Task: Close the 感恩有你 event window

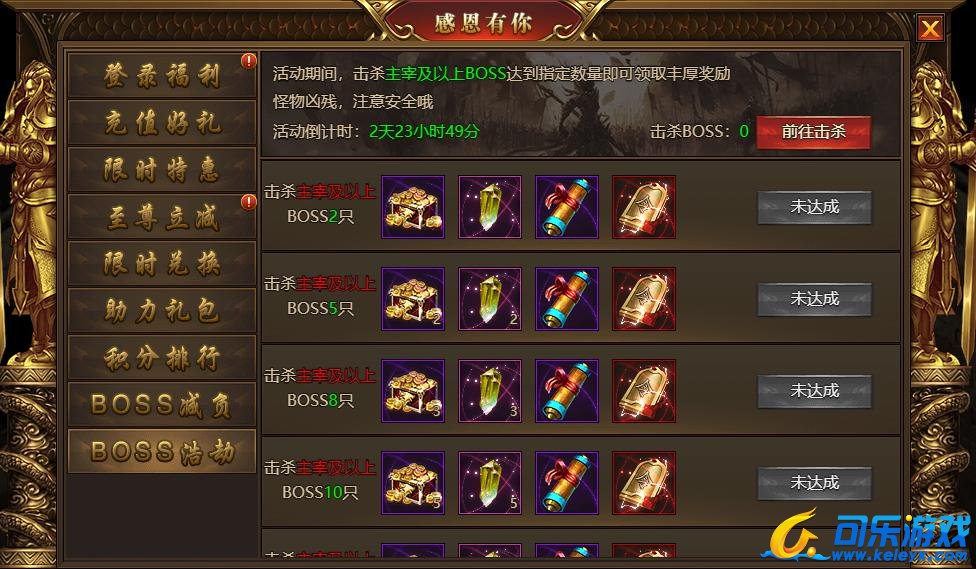Action: tap(930, 28)
